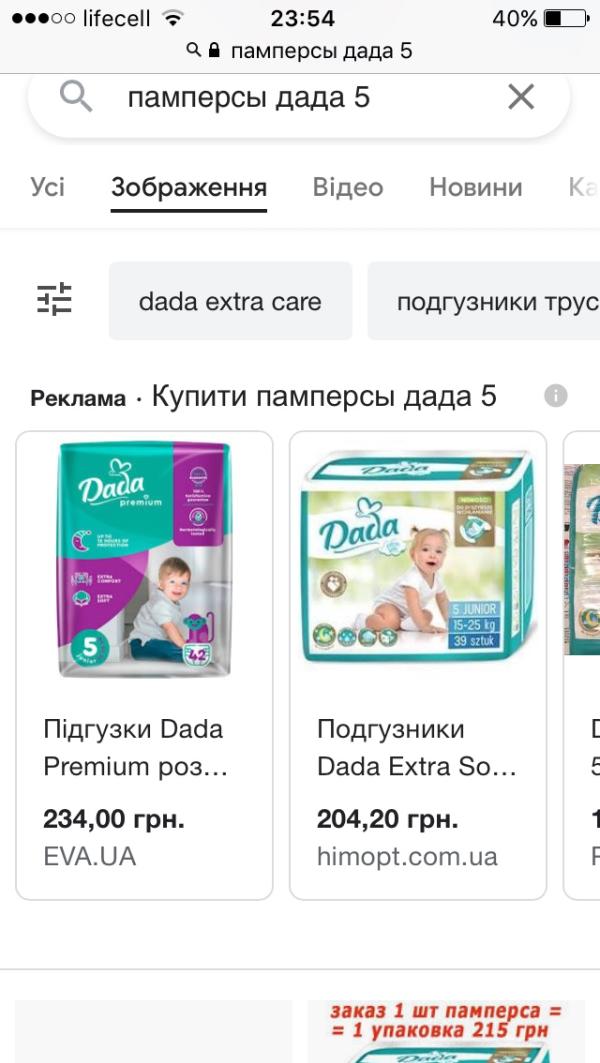
Task: Visit the EVA.UA seller link
Action: click(x=90, y=856)
